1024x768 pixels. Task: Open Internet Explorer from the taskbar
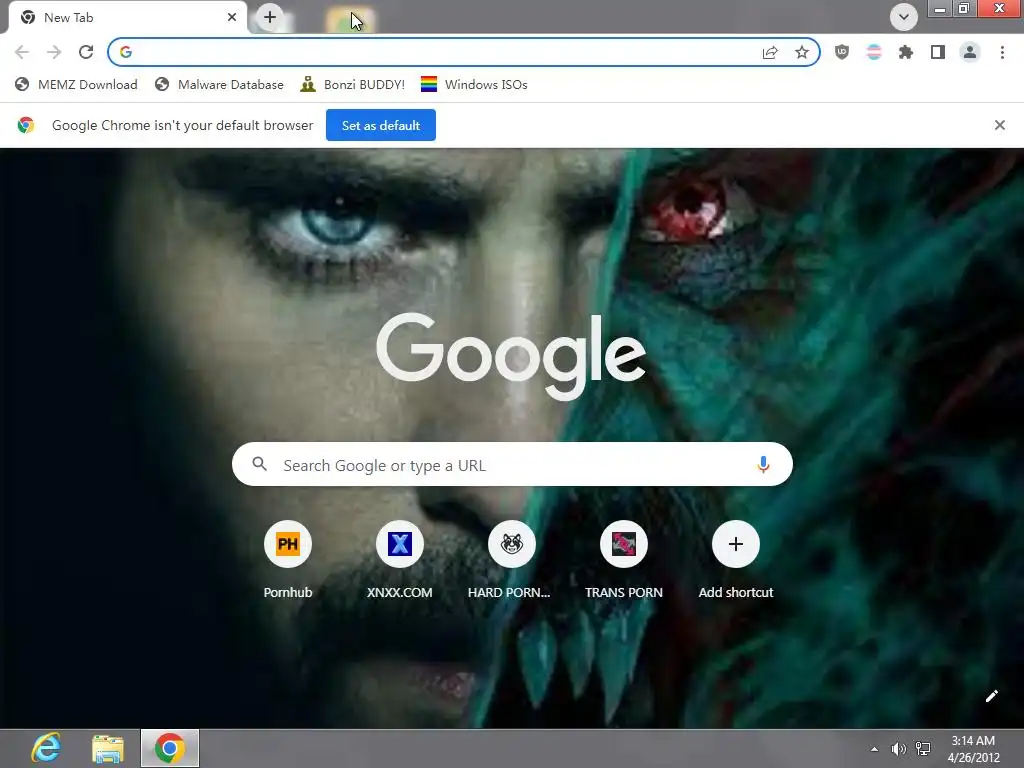click(46, 748)
